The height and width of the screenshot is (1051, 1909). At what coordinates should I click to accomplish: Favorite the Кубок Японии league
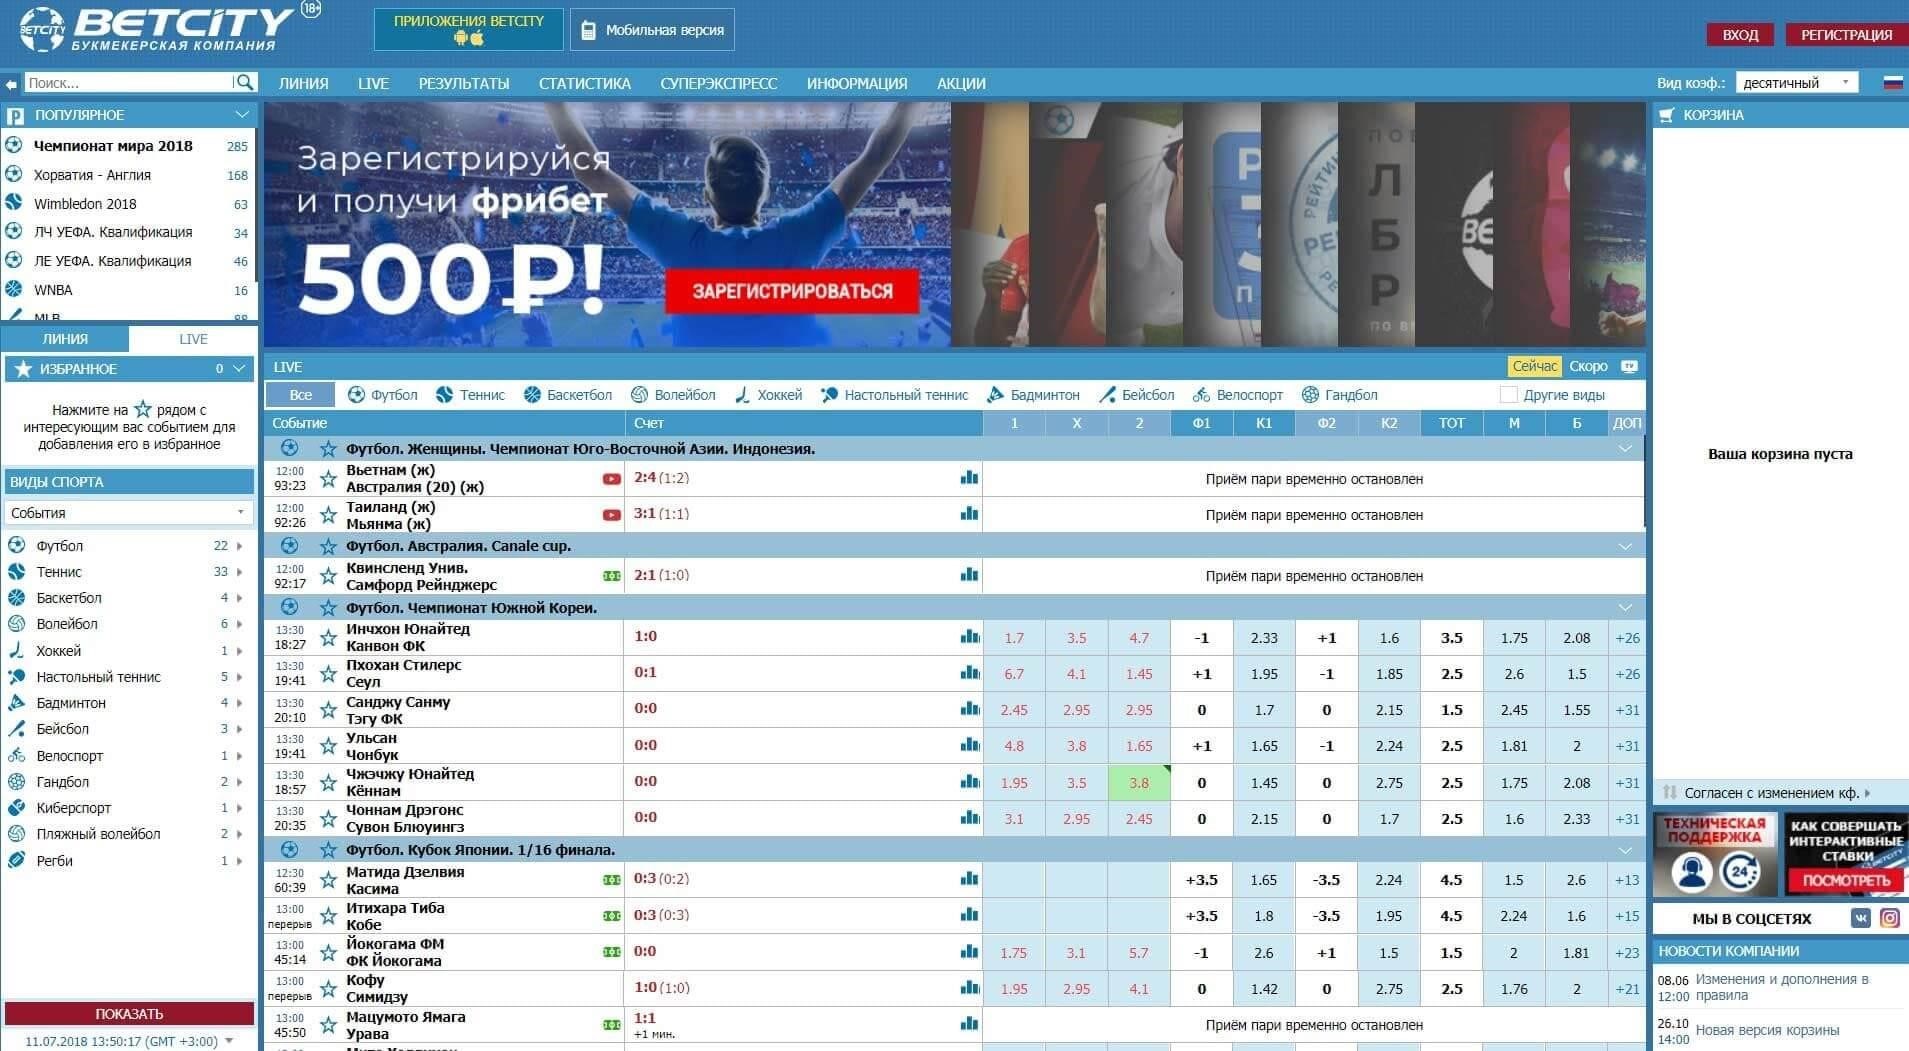(327, 850)
